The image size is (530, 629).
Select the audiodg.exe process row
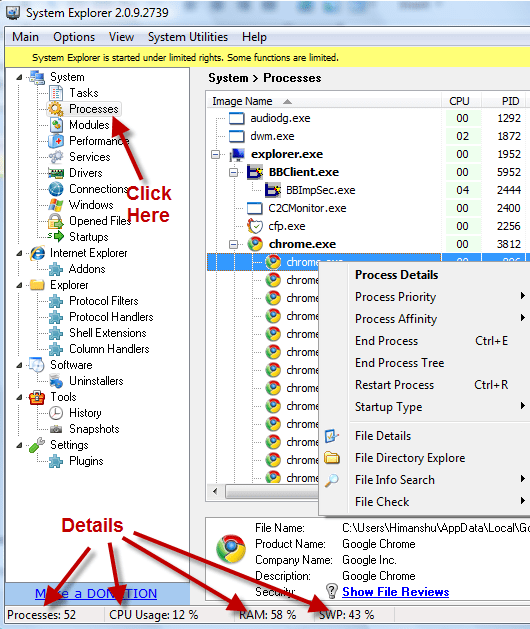click(368, 118)
